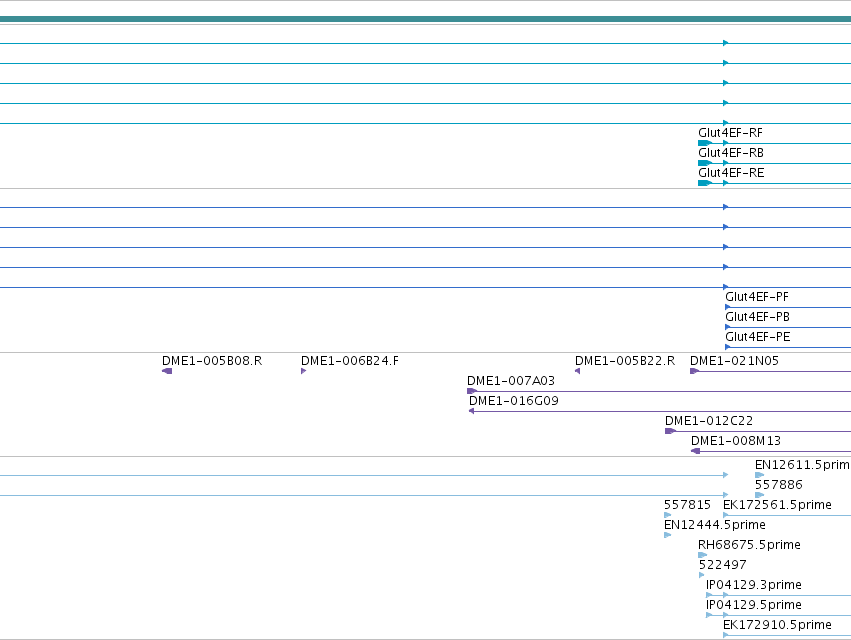Click the 557886 EST label
The height and width of the screenshot is (640, 851).
[778, 485]
